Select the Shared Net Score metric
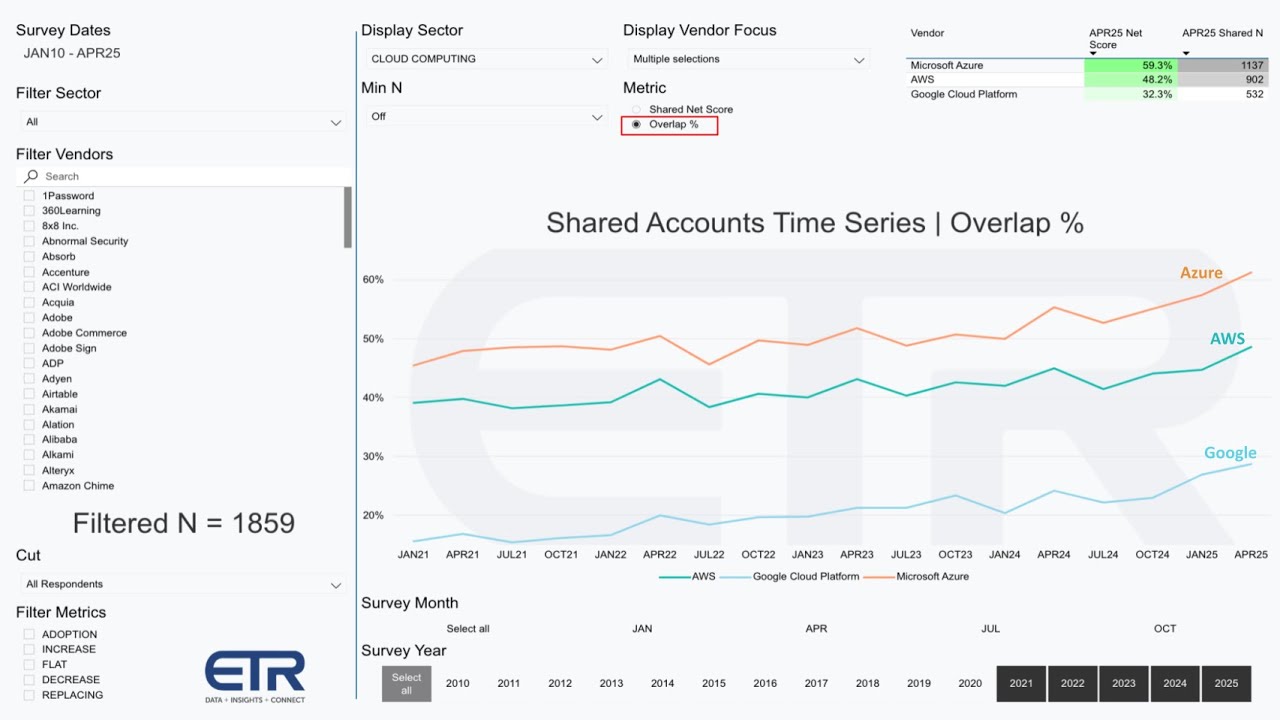The height and width of the screenshot is (720, 1280). (x=637, y=110)
